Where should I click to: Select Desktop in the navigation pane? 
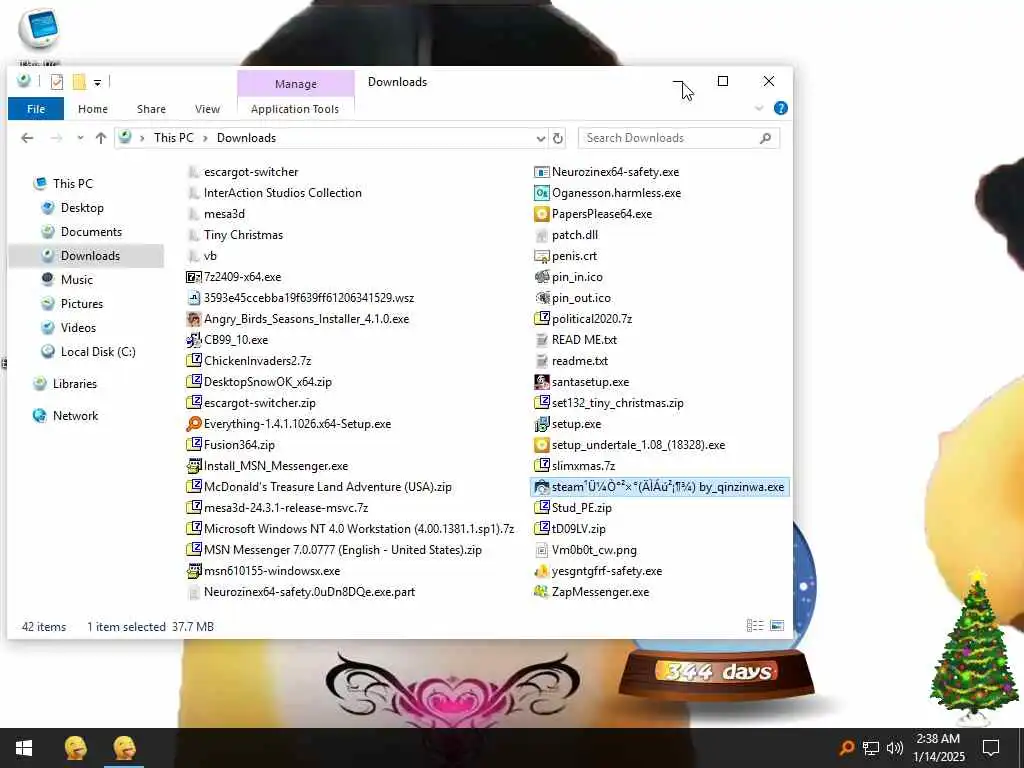click(x=82, y=208)
